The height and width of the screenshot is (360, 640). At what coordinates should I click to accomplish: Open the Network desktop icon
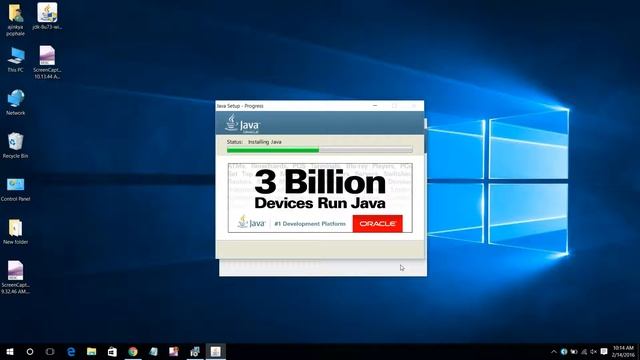[16, 102]
